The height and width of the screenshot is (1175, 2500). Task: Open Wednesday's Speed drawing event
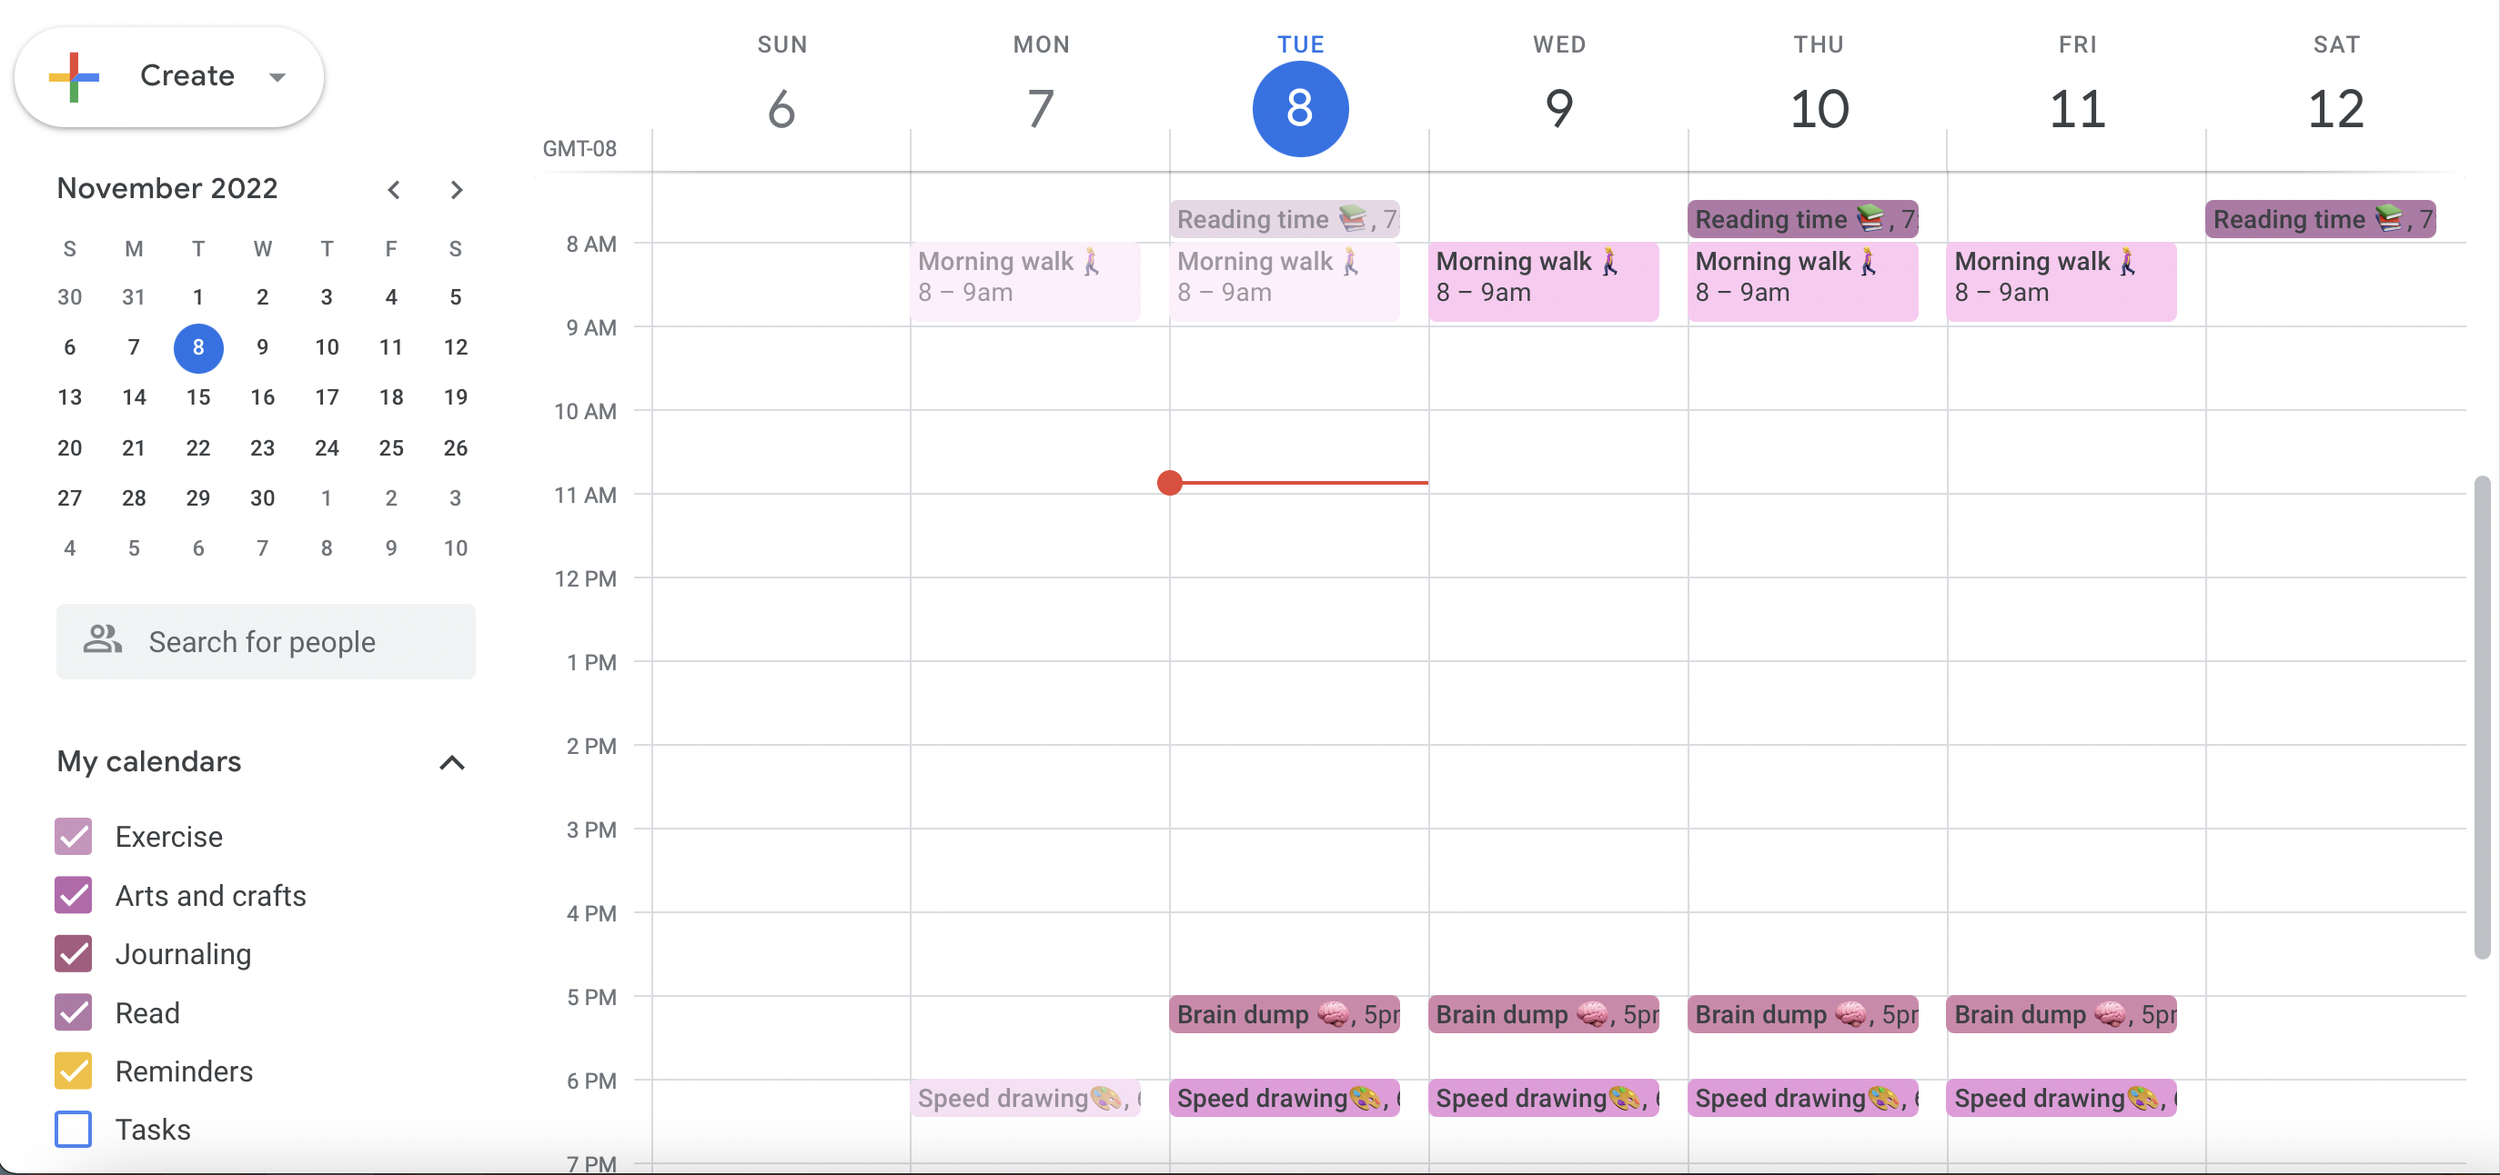[1543, 1098]
